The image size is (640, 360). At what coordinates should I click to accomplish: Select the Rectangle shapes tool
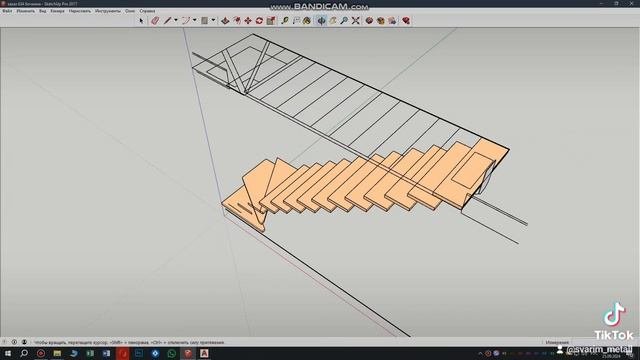click(x=204, y=20)
